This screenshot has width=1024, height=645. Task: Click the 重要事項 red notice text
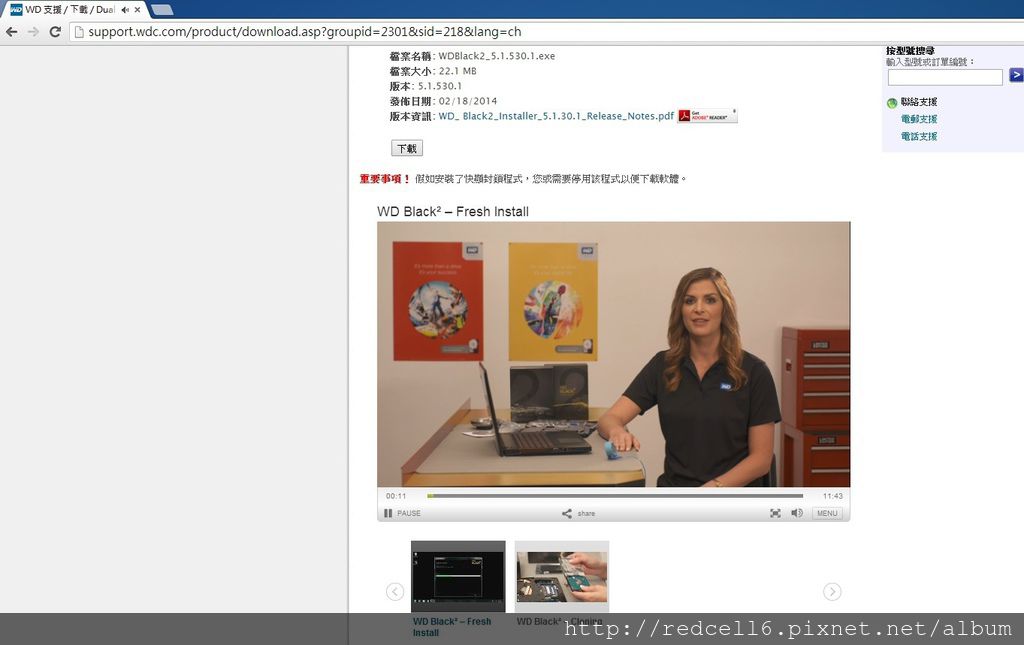(x=385, y=179)
